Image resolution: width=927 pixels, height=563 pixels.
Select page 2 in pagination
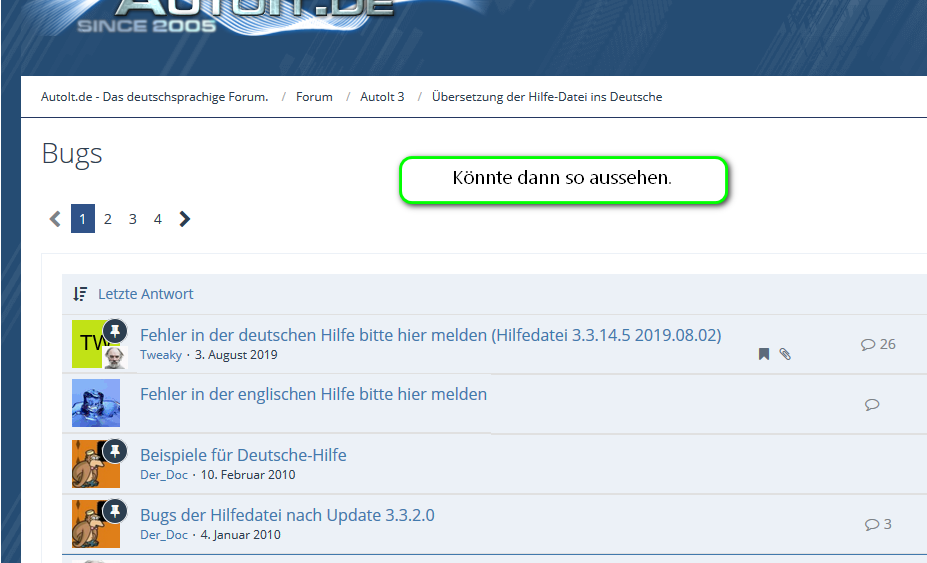(x=108, y=219)
